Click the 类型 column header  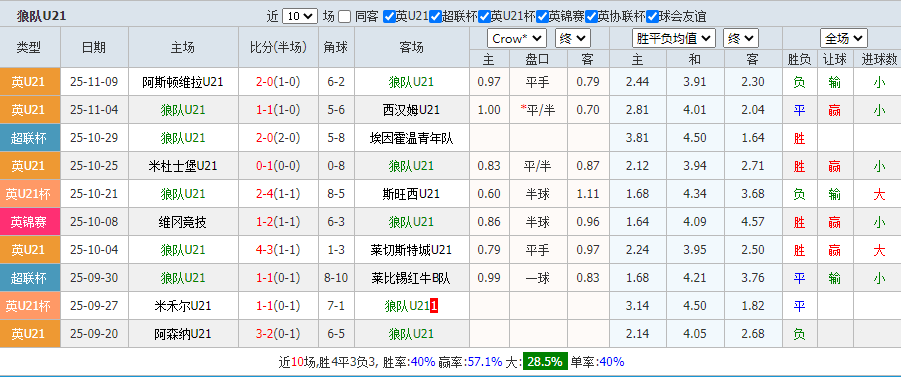point(29,48)
